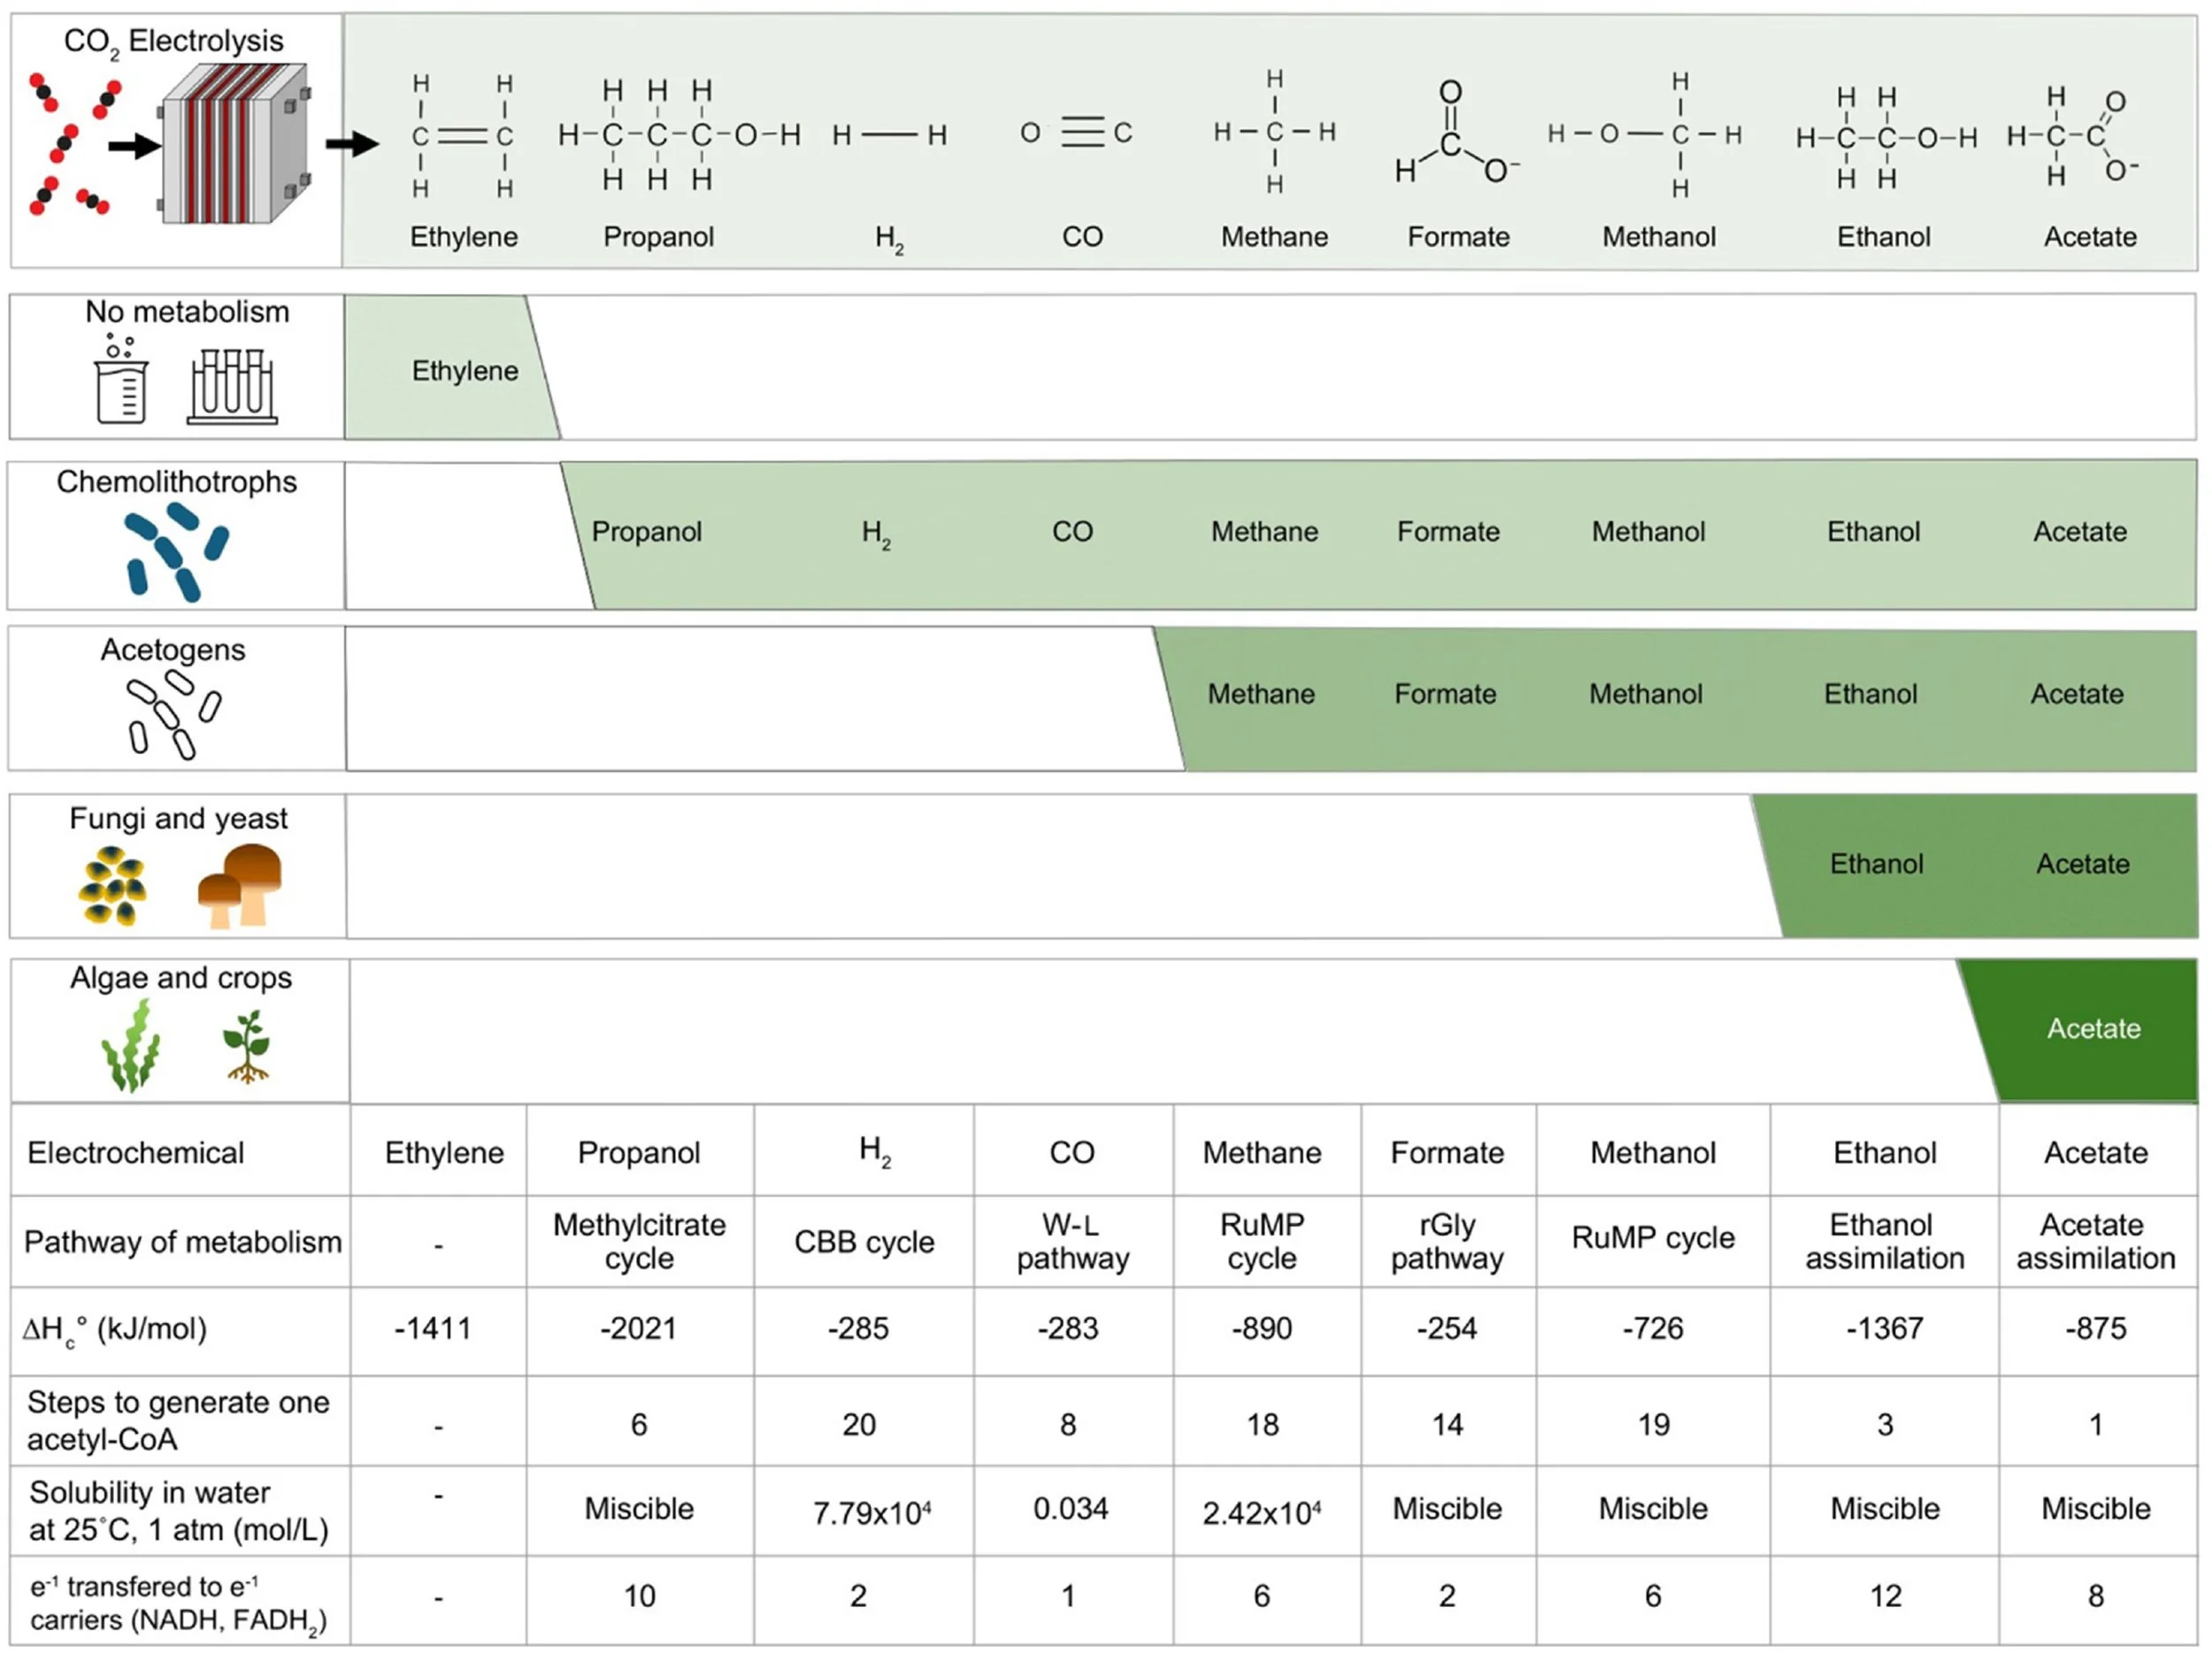Click the dark green Acetate block

click(x=2092, y=1029)
